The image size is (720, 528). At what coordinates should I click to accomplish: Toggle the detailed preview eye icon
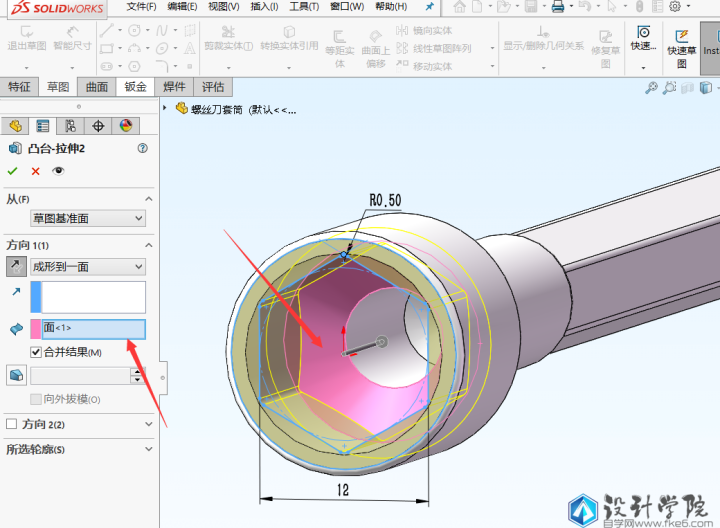tap(58, 171)
